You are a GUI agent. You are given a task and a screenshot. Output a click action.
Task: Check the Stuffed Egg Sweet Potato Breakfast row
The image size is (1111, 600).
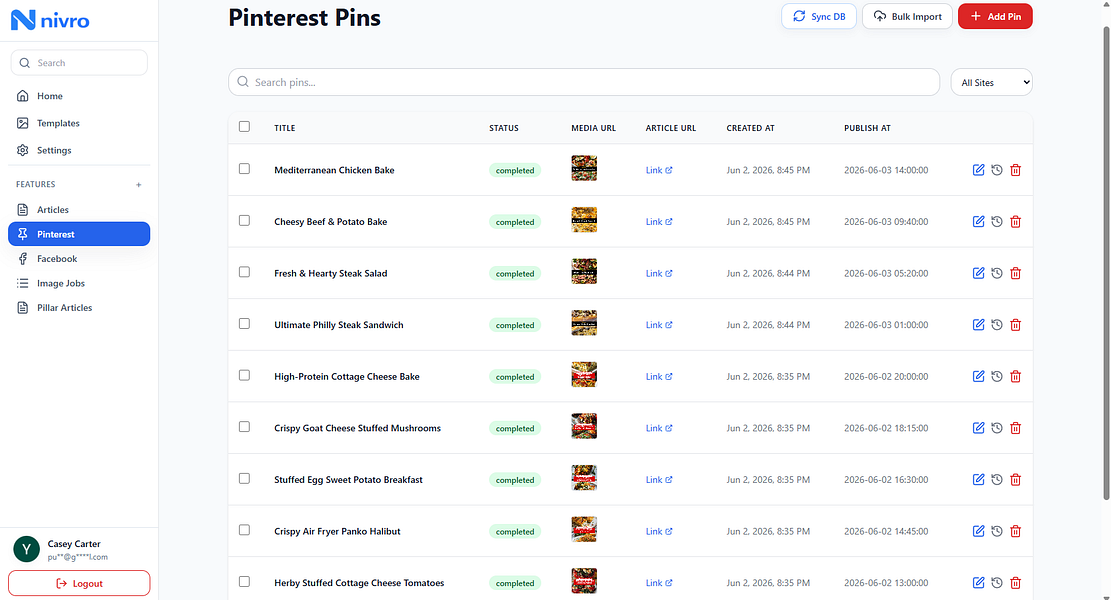tap(244, 479)
